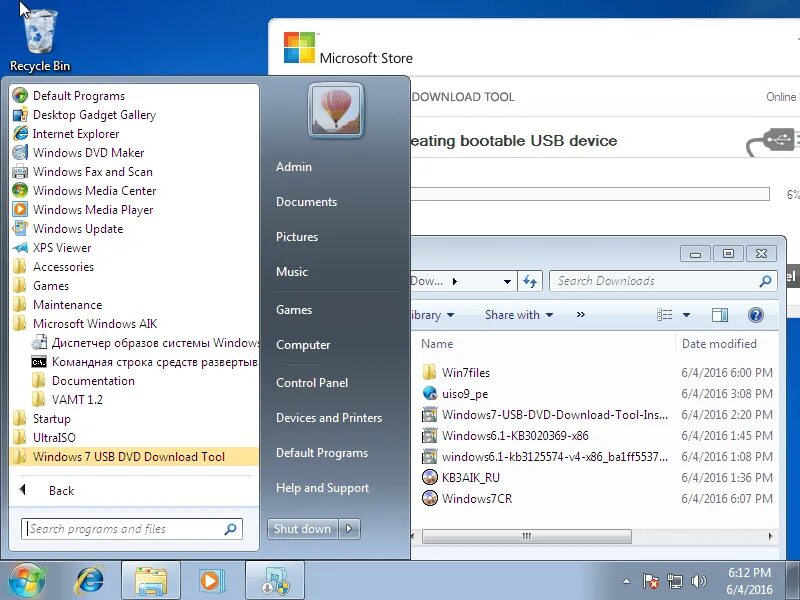Open Action Center flag tray icon

click(650, 581)
